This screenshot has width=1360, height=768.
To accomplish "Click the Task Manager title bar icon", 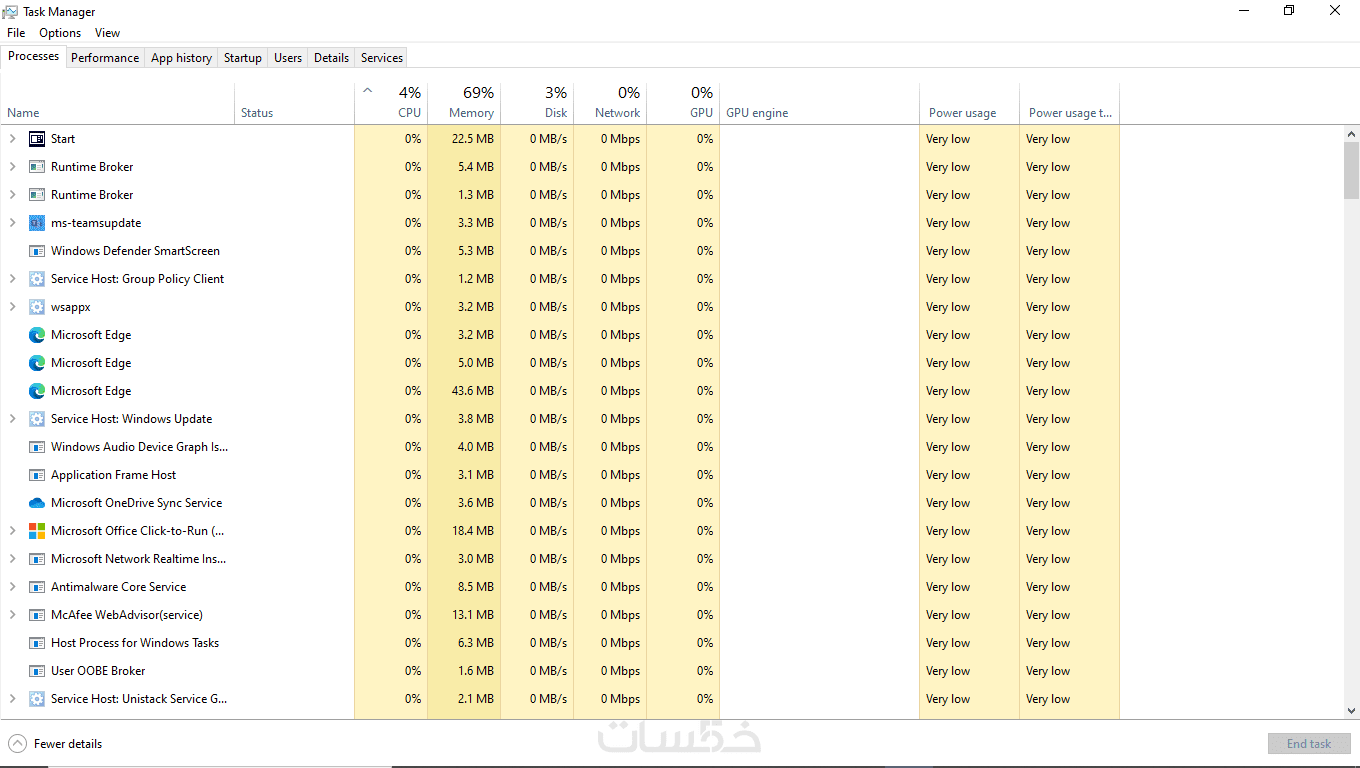I will 10,12.
